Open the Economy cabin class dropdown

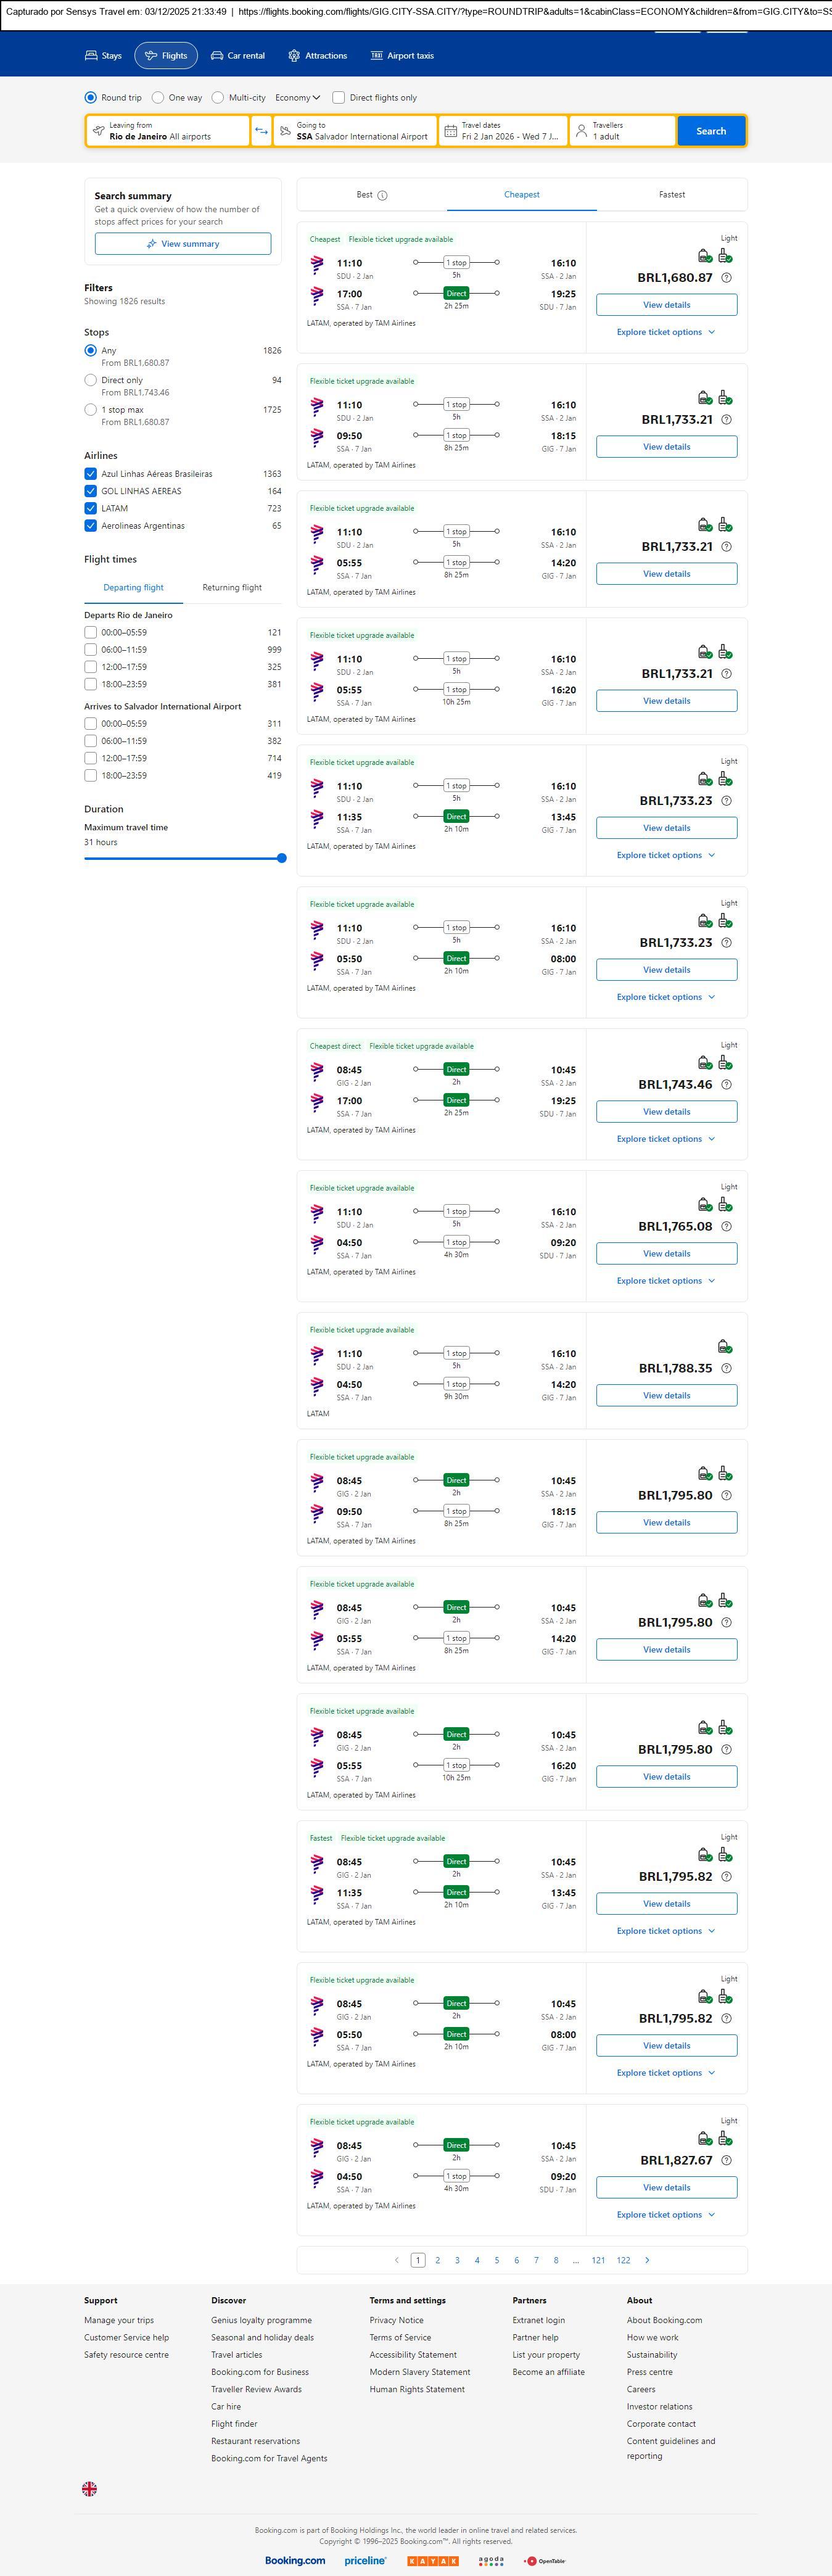click(297, 98)
